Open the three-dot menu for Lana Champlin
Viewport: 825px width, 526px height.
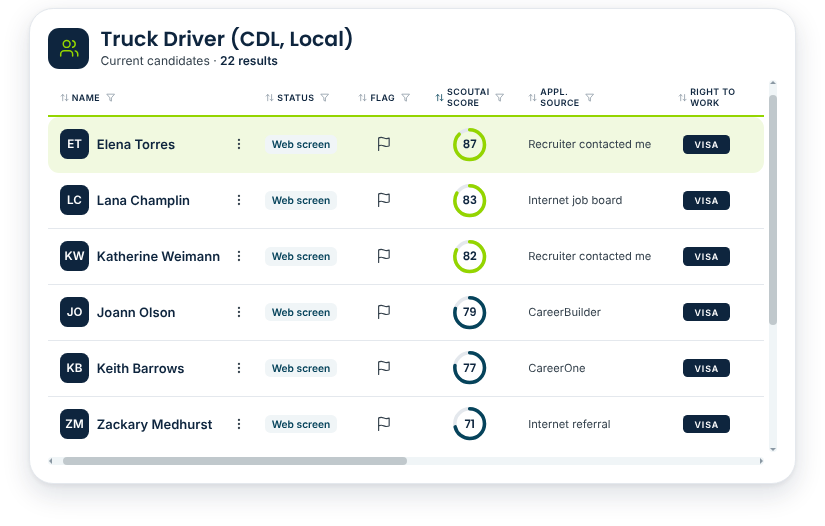click(239, 200)
